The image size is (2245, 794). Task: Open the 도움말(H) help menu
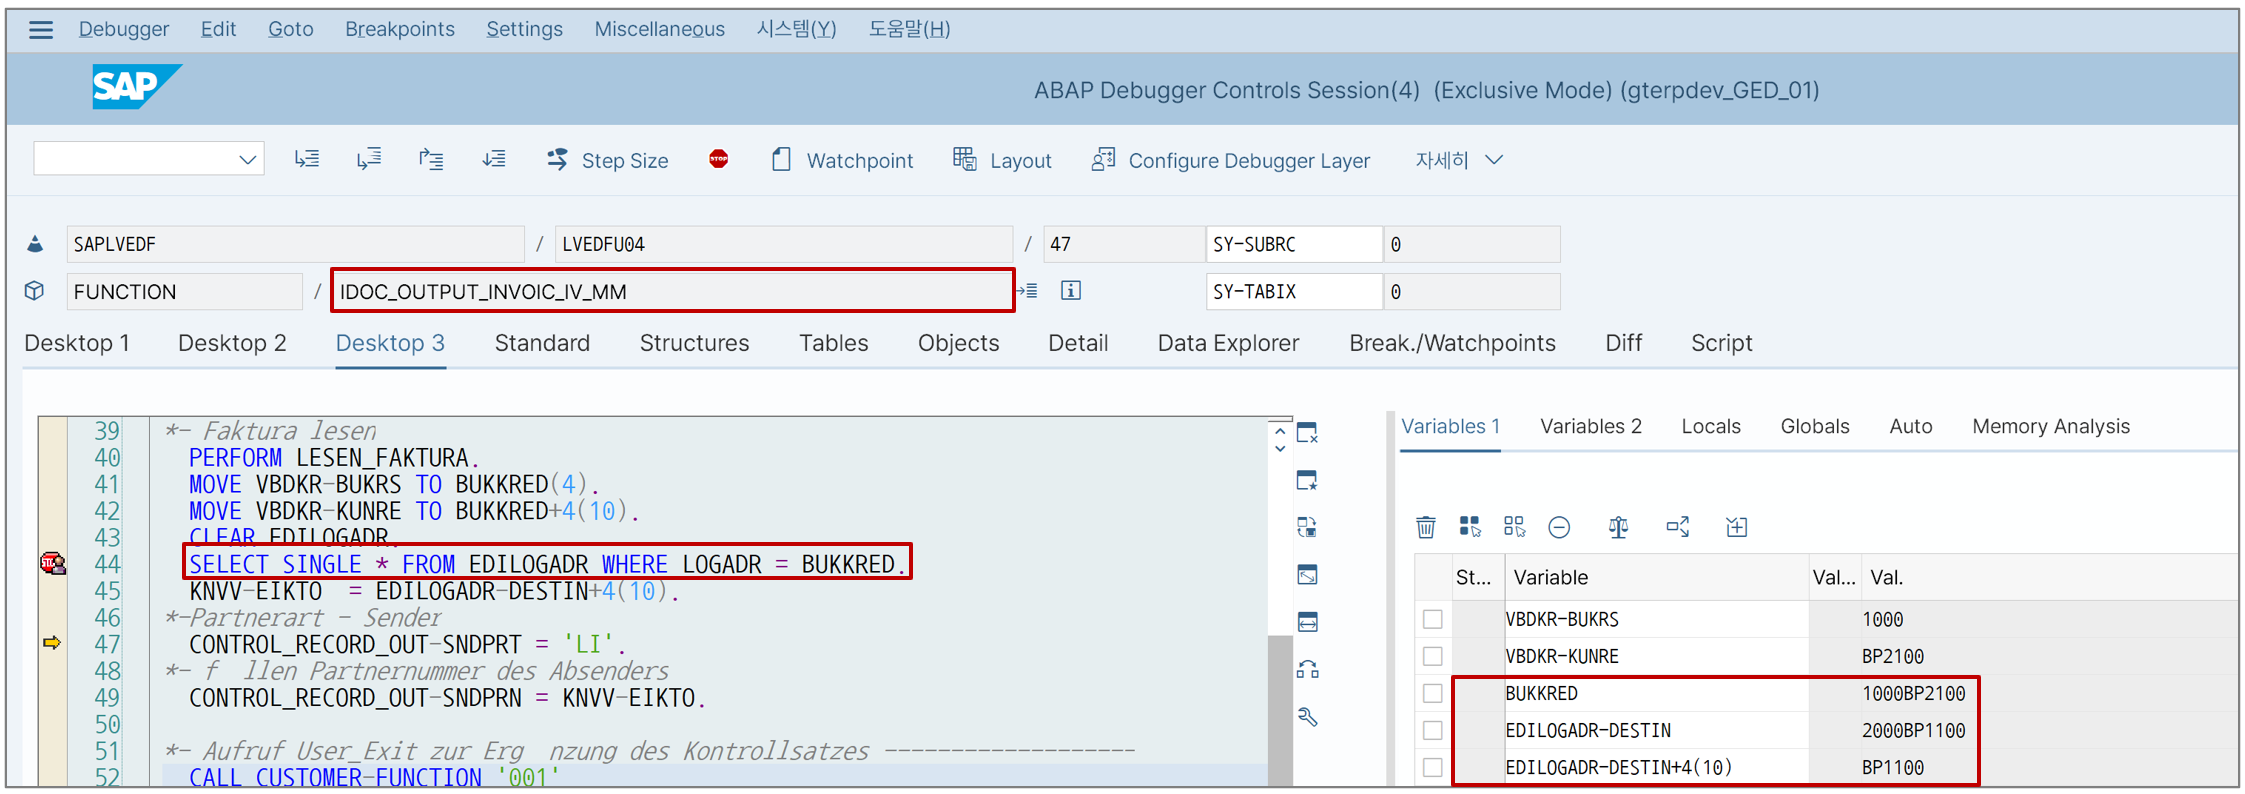click(909, 29)
